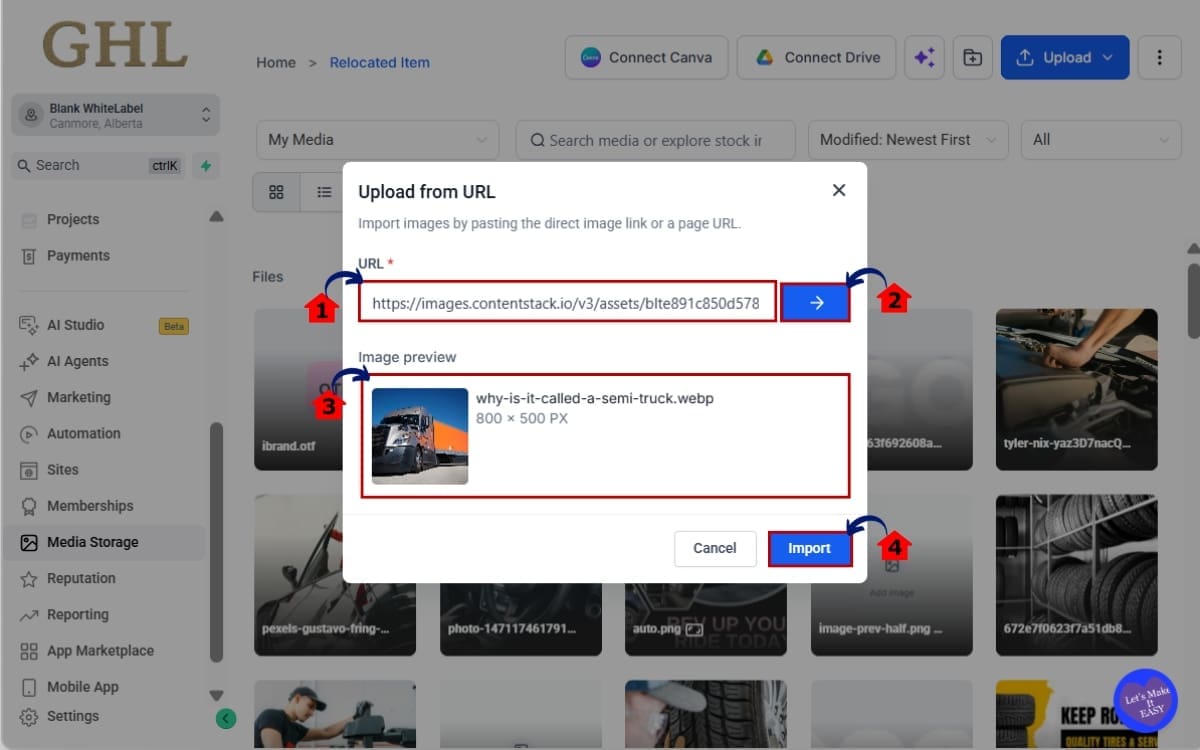
Task: Open the My Media dropdown
Action: (x=378, y=140)
